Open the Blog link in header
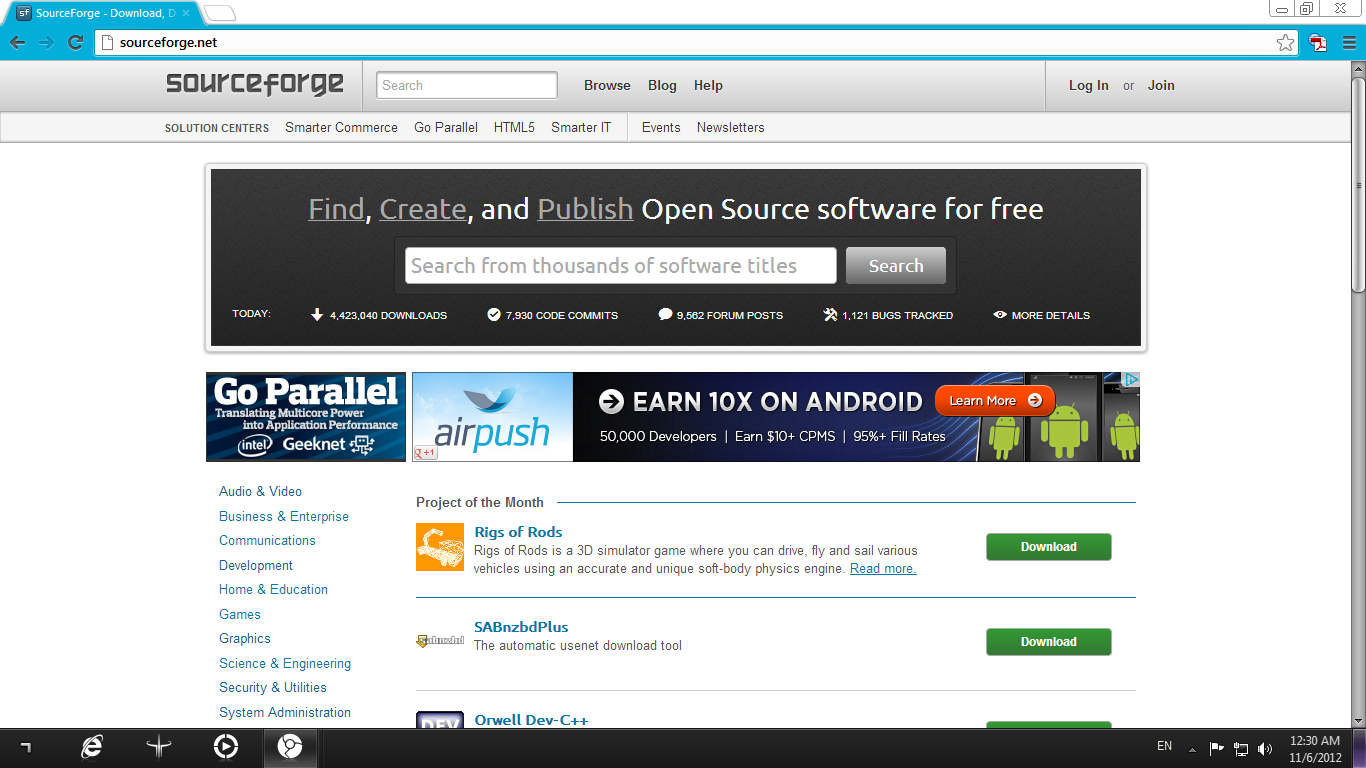Viewport: 1366px width, 768px height. pos(662,85)
